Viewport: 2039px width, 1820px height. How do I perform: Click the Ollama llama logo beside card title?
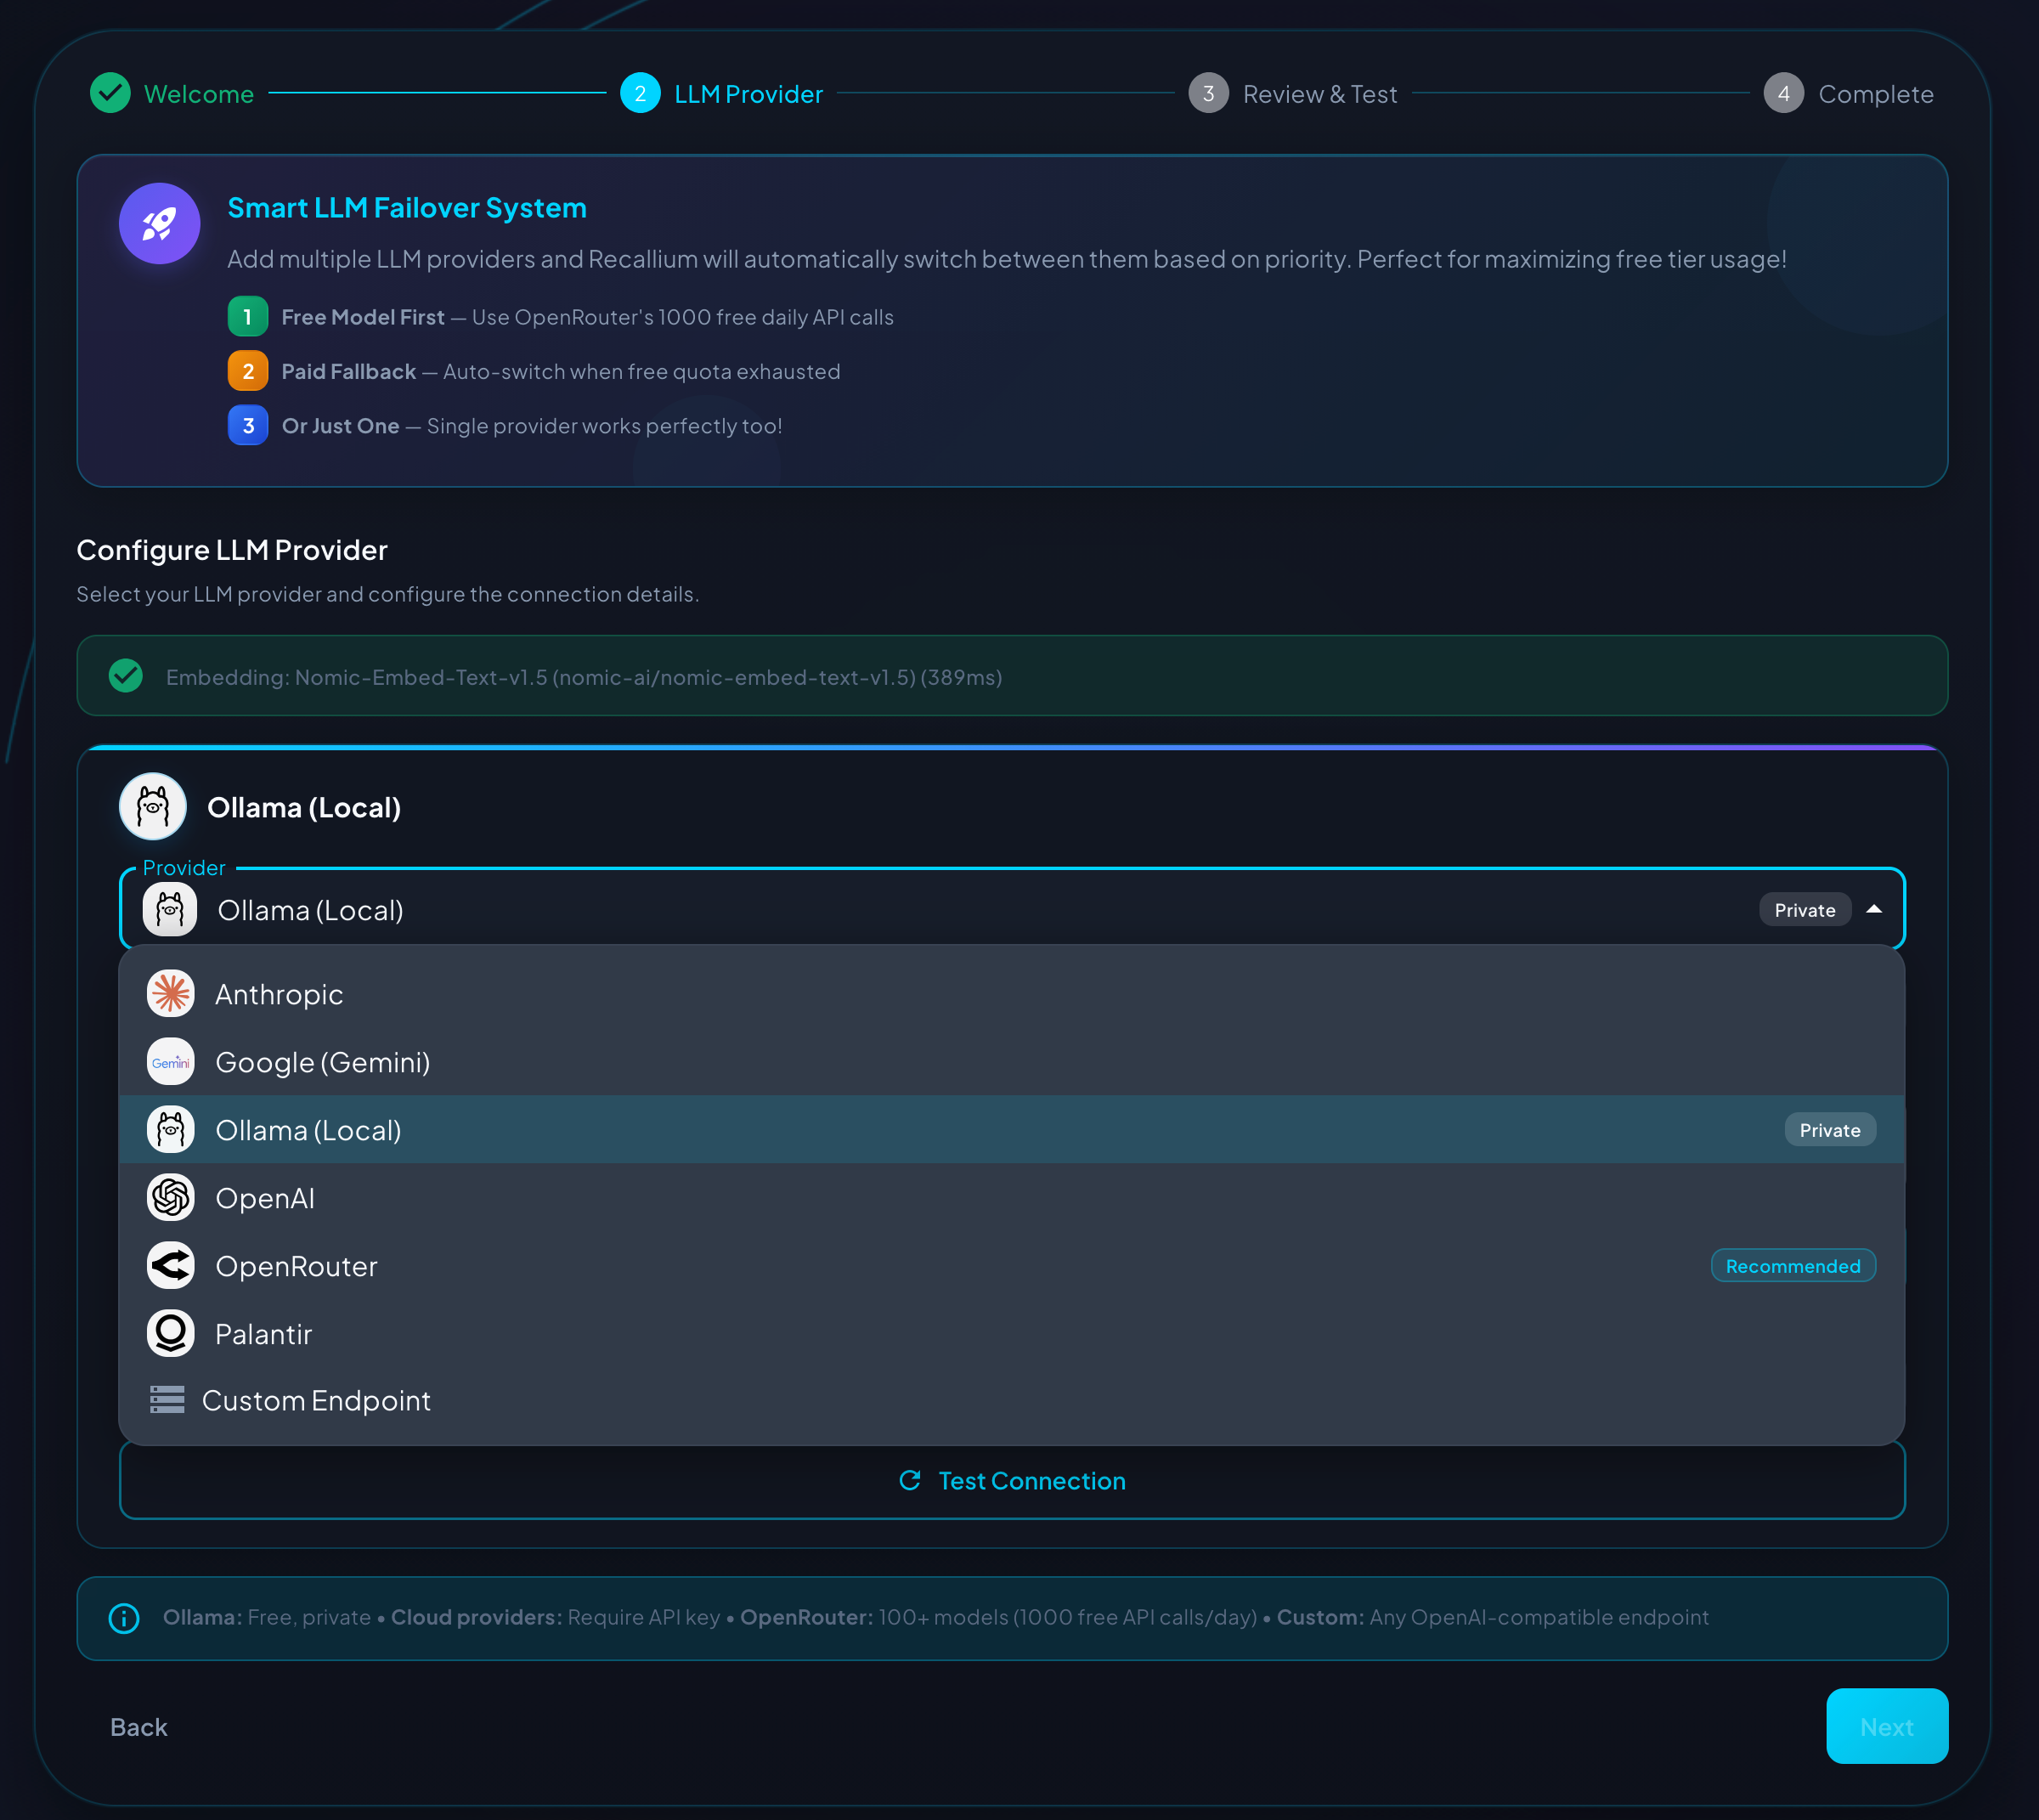click(x=153, y=806)
